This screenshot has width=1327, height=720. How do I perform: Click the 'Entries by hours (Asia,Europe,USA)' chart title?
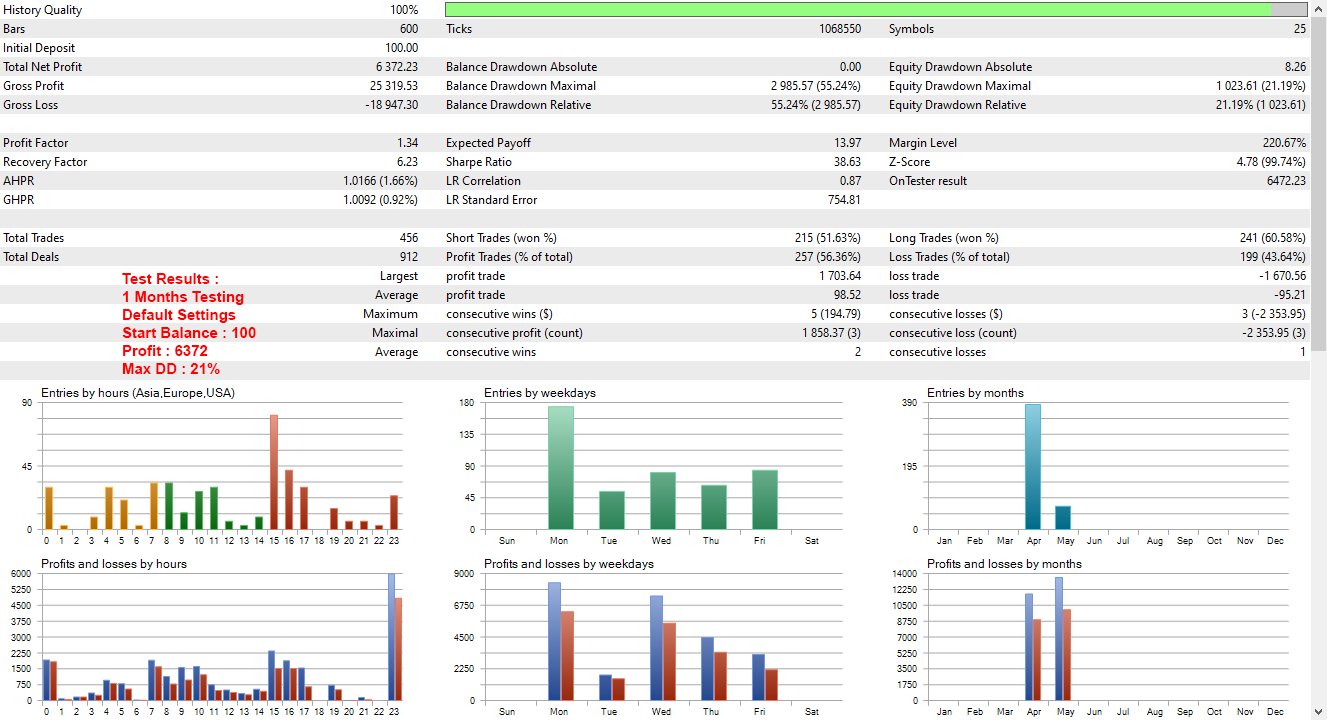[138, 393]
